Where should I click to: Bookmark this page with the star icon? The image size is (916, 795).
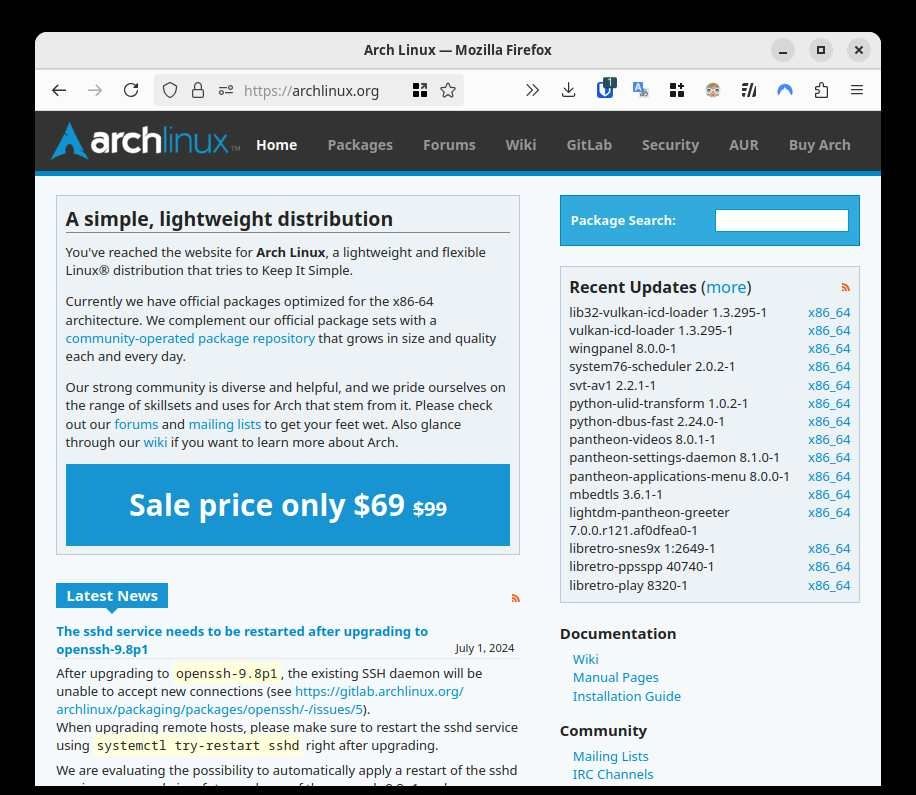(x=448, y=90)
